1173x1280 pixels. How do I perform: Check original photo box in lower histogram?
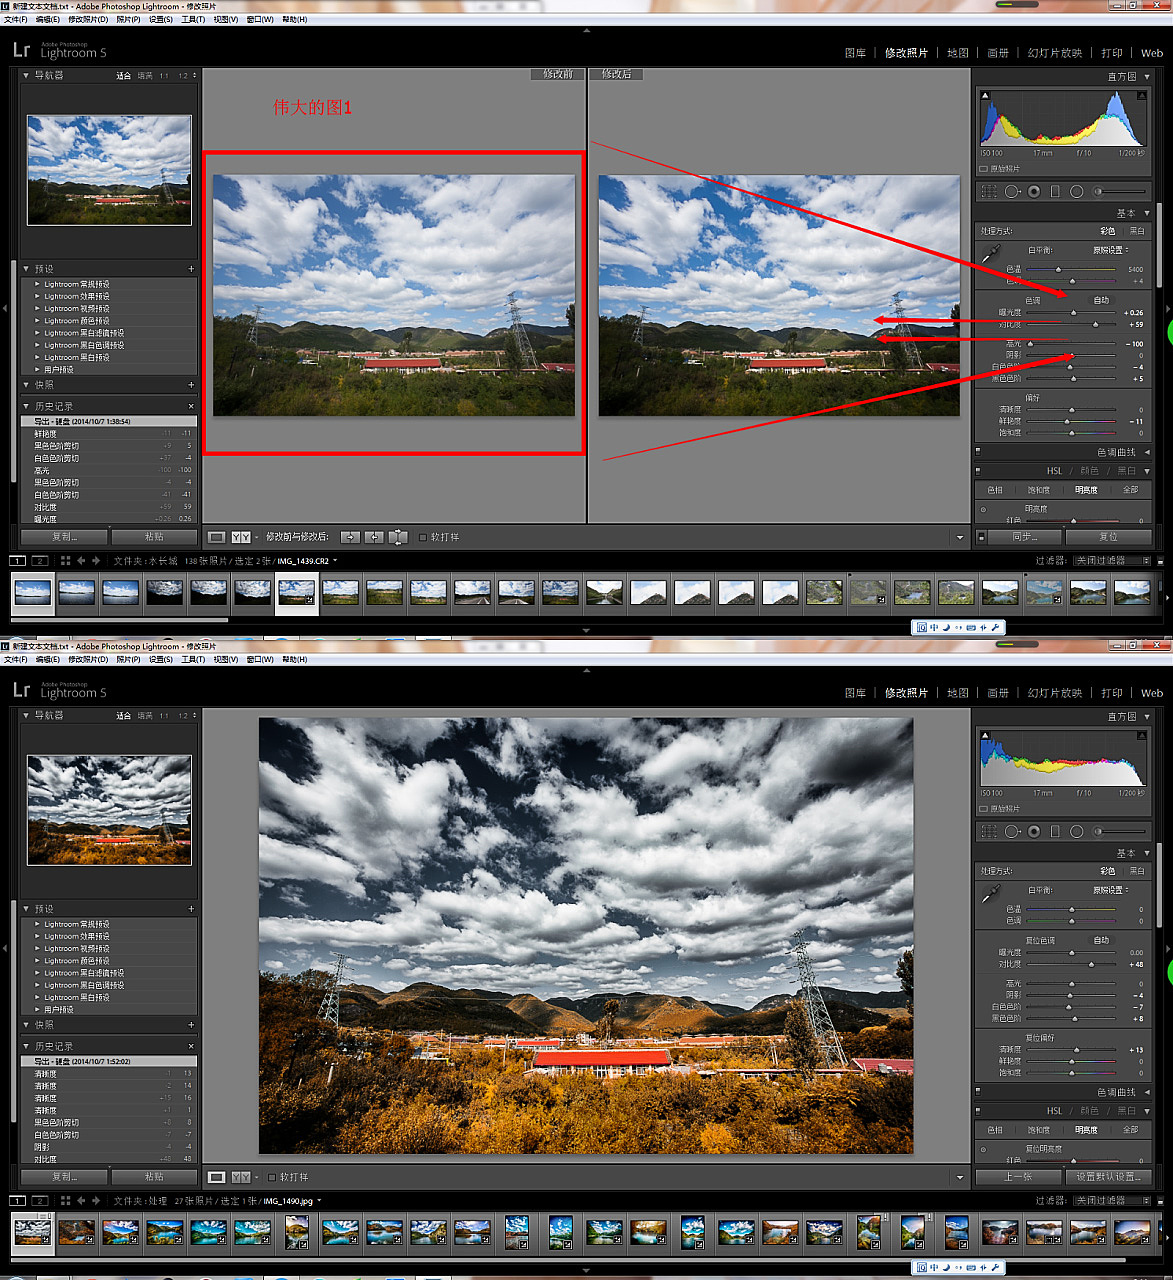[x=984, y=809]
